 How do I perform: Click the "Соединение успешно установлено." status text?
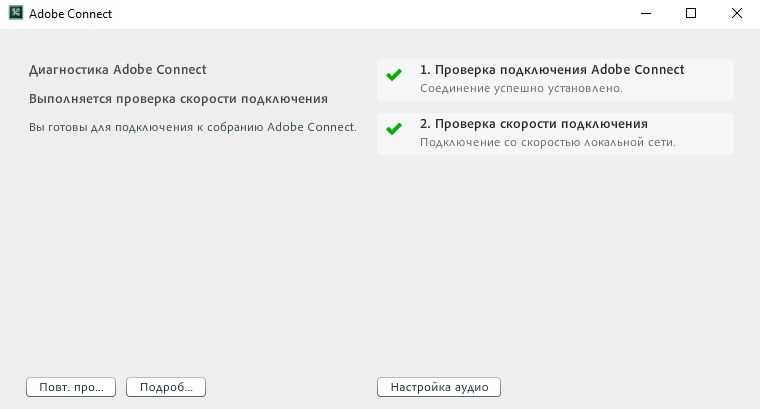point(521,88)
